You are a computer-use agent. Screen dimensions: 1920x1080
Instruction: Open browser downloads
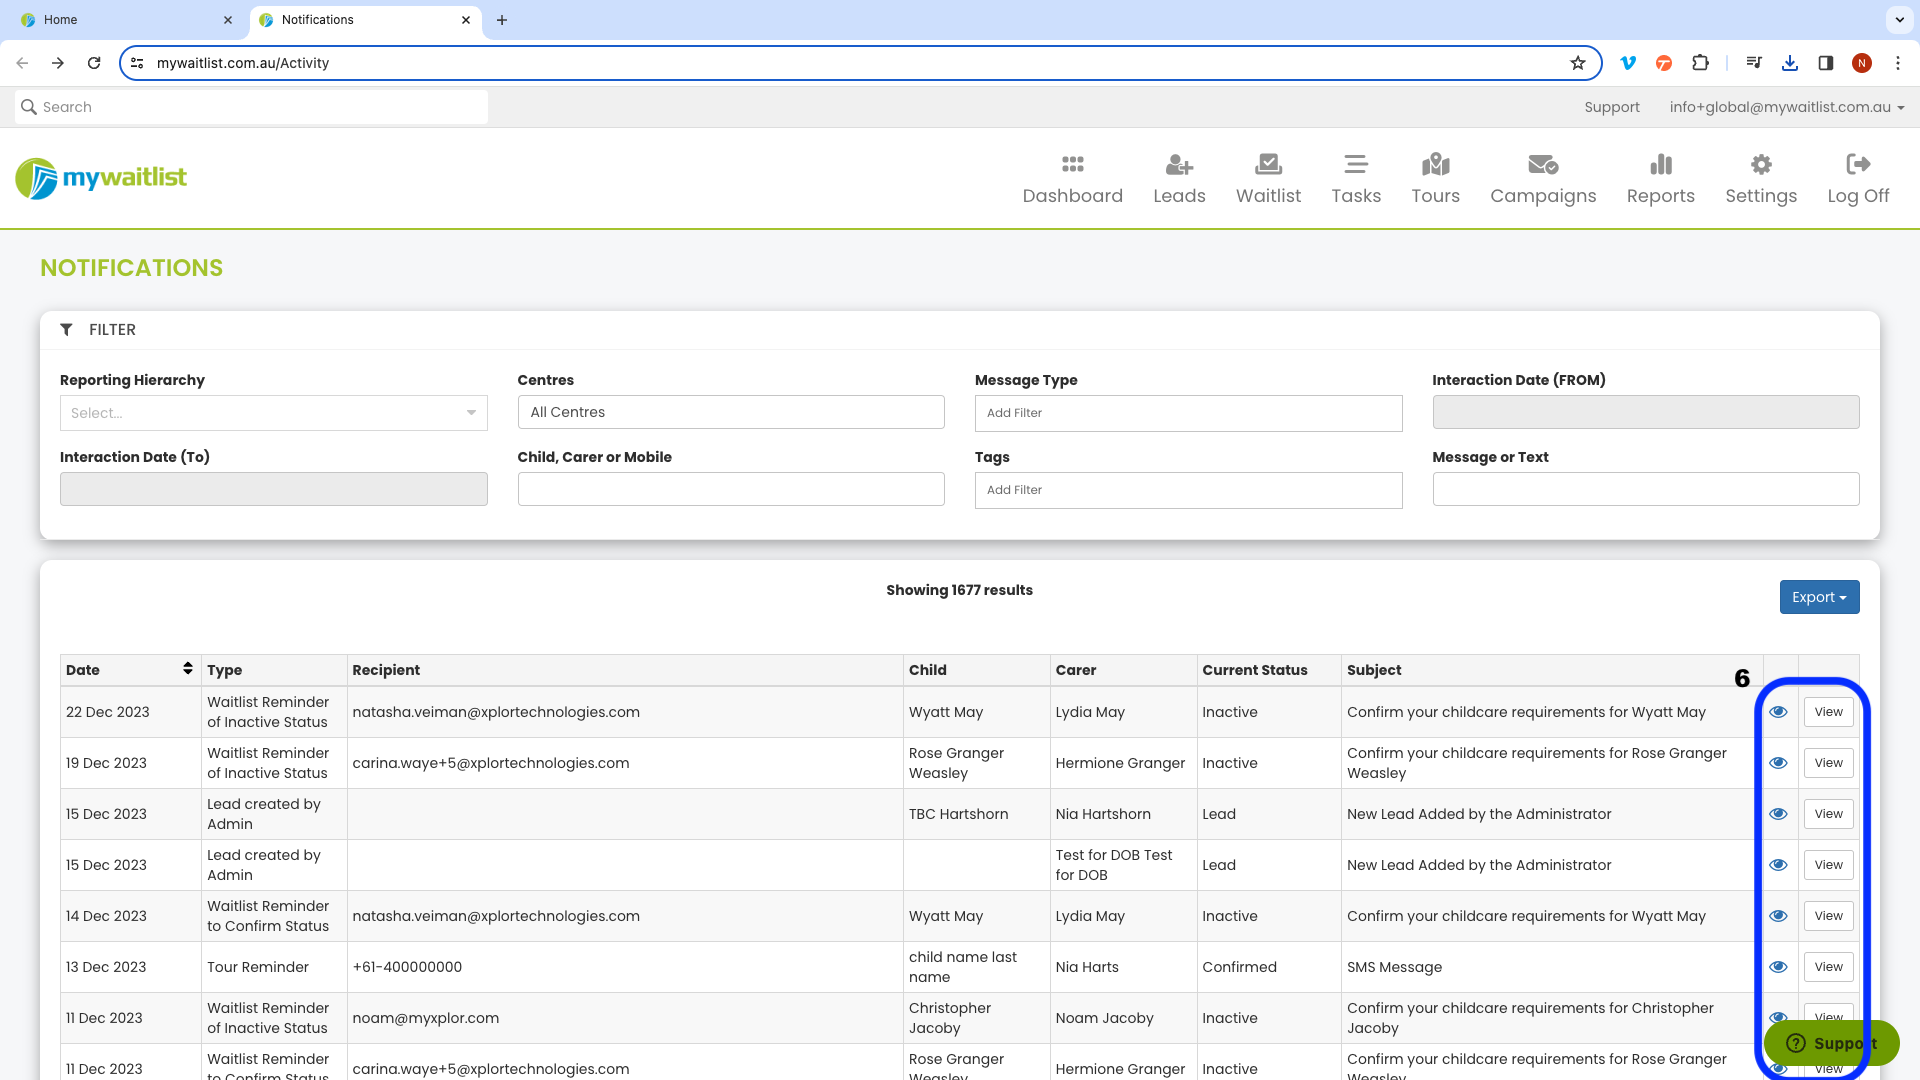coord(1790,63)
